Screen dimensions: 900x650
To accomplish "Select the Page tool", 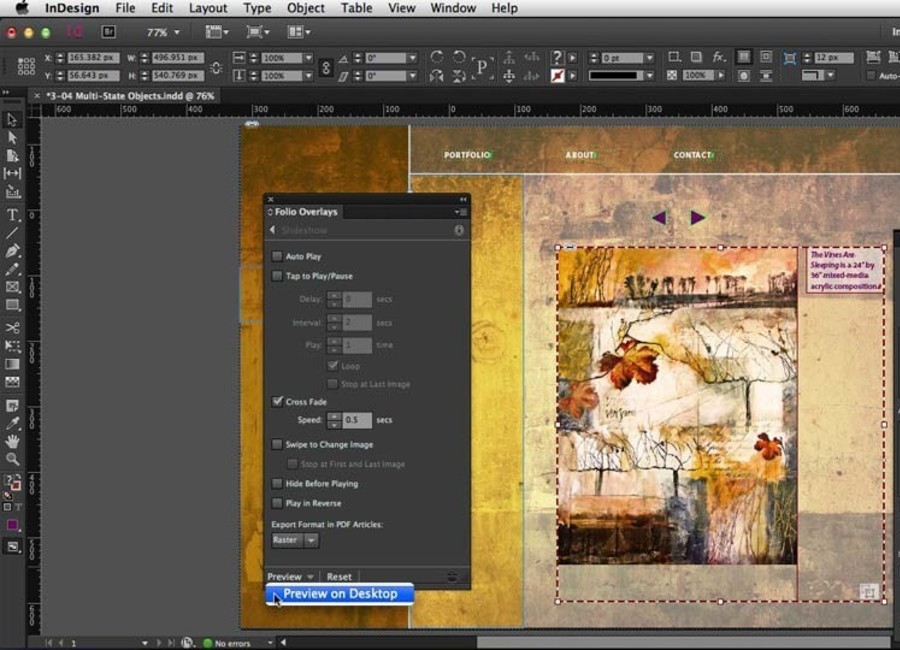I will (12, 155).
